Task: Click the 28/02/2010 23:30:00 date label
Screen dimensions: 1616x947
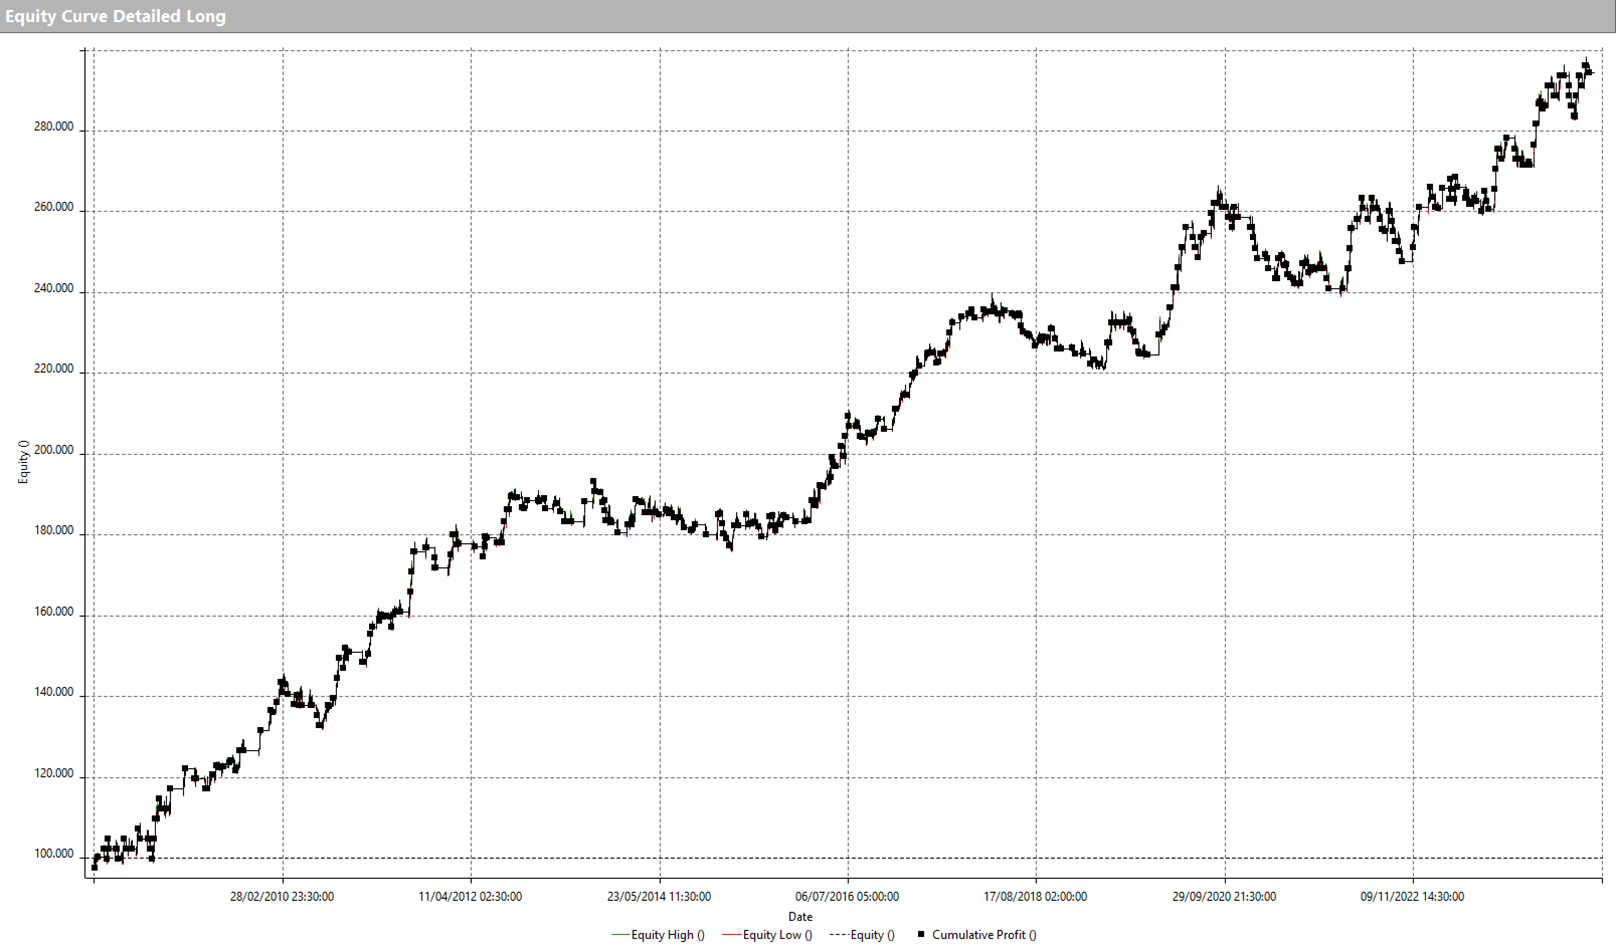Action: [x=282, y=897]
